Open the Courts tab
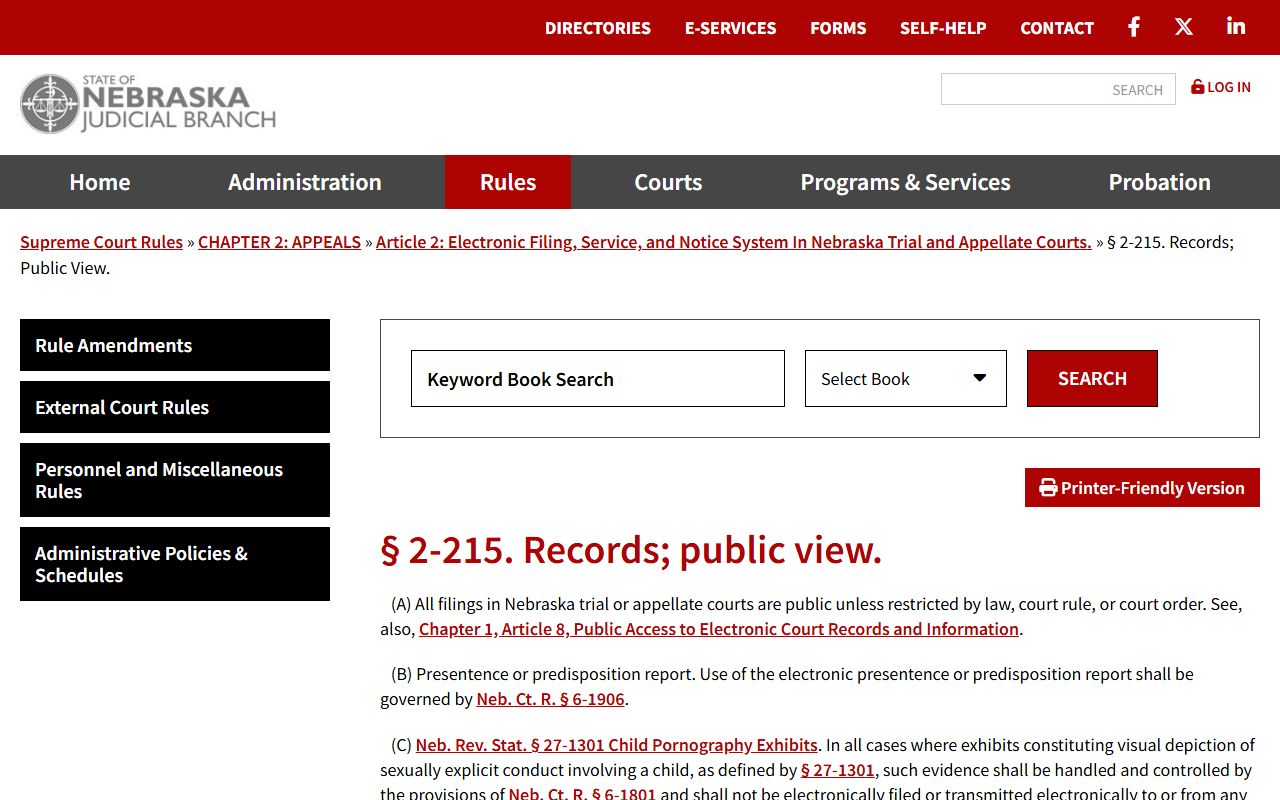 point(668,182)
